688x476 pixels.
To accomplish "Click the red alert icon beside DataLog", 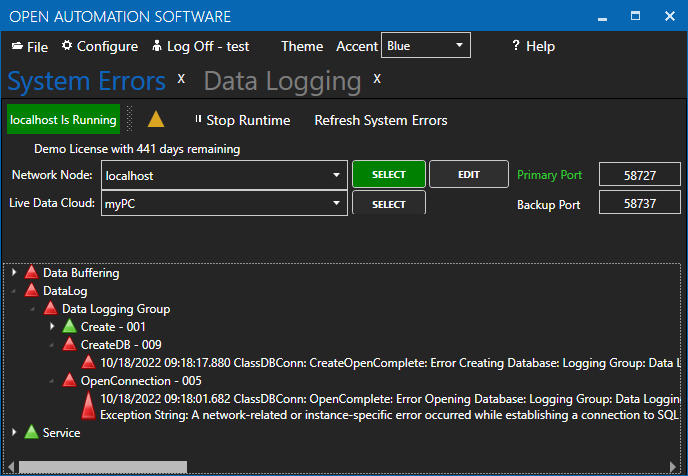I will click(x=31, y=291).
